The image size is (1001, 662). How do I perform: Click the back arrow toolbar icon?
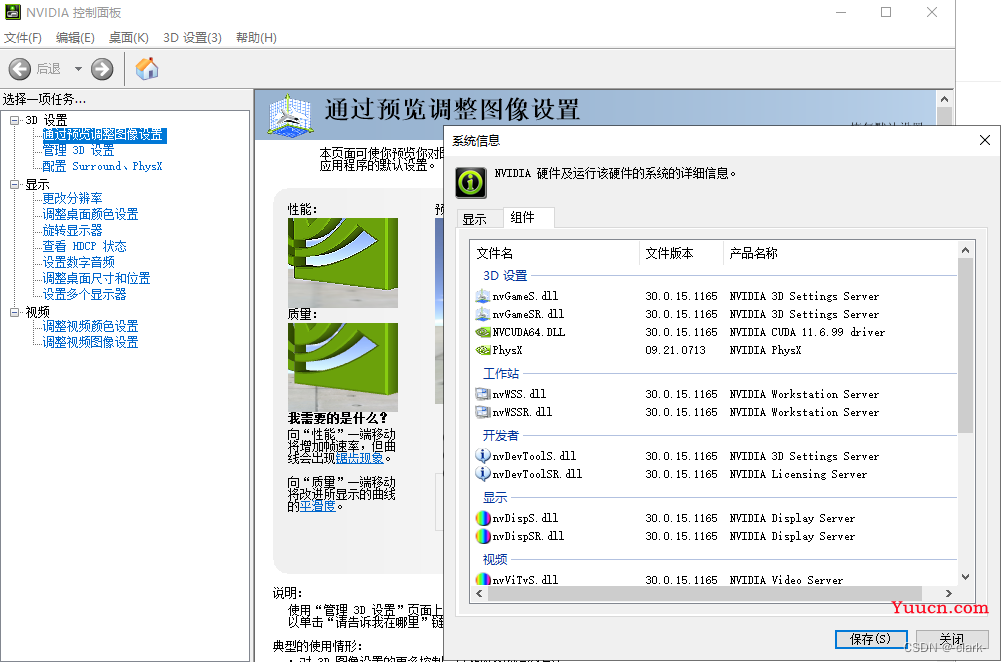coord(20,69)
